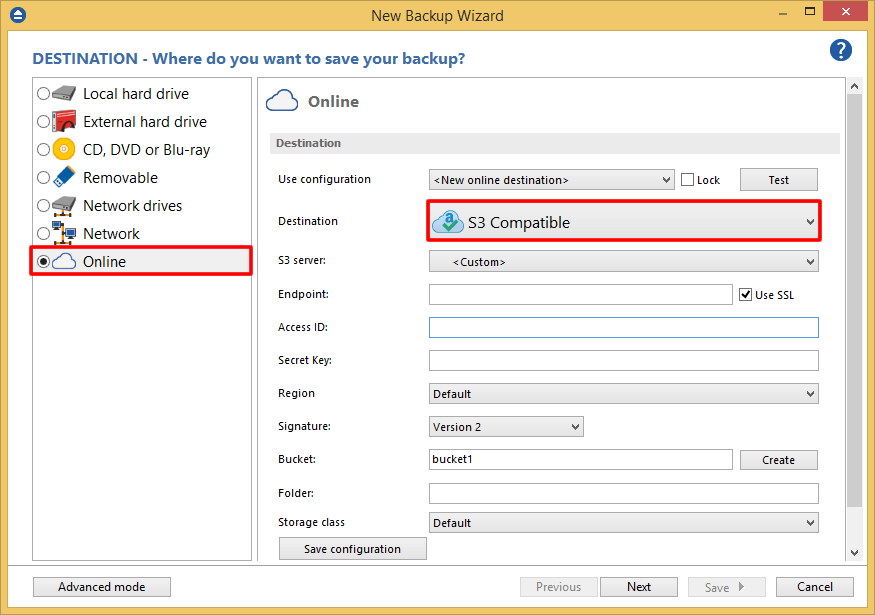Viewport: 875px width, 615px height.
Task: Click the Network drives icon
Action: (64, 205)
